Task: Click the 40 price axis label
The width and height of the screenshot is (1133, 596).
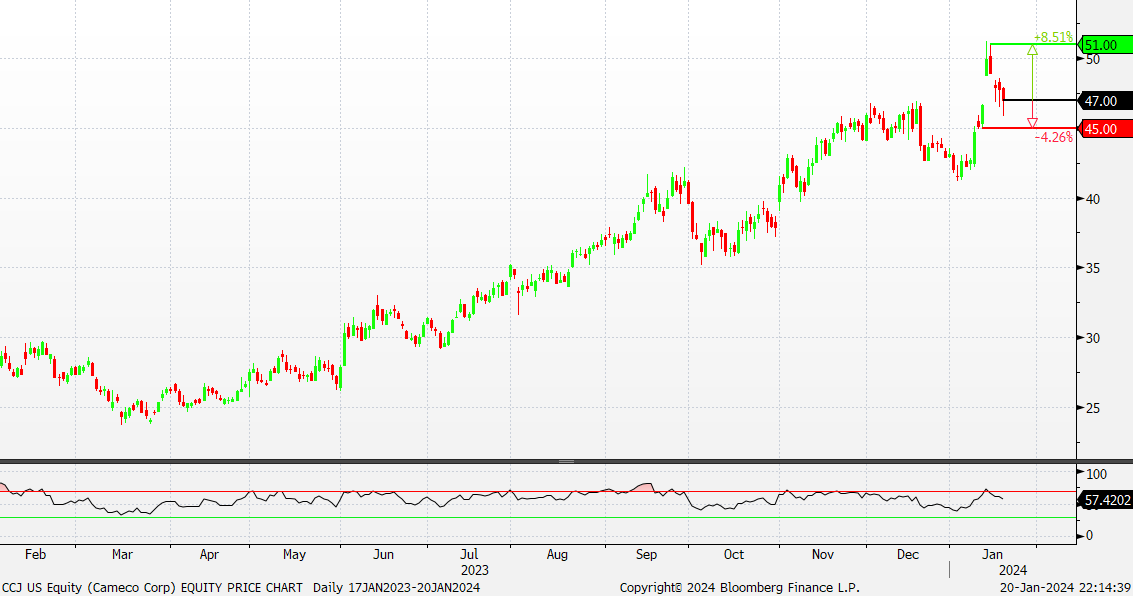Action: click(1092, 199)
